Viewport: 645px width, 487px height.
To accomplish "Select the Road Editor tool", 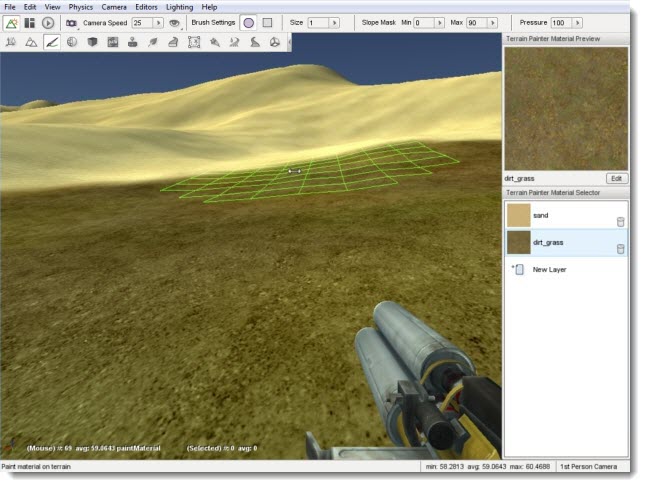I will (x=255, y=42).
